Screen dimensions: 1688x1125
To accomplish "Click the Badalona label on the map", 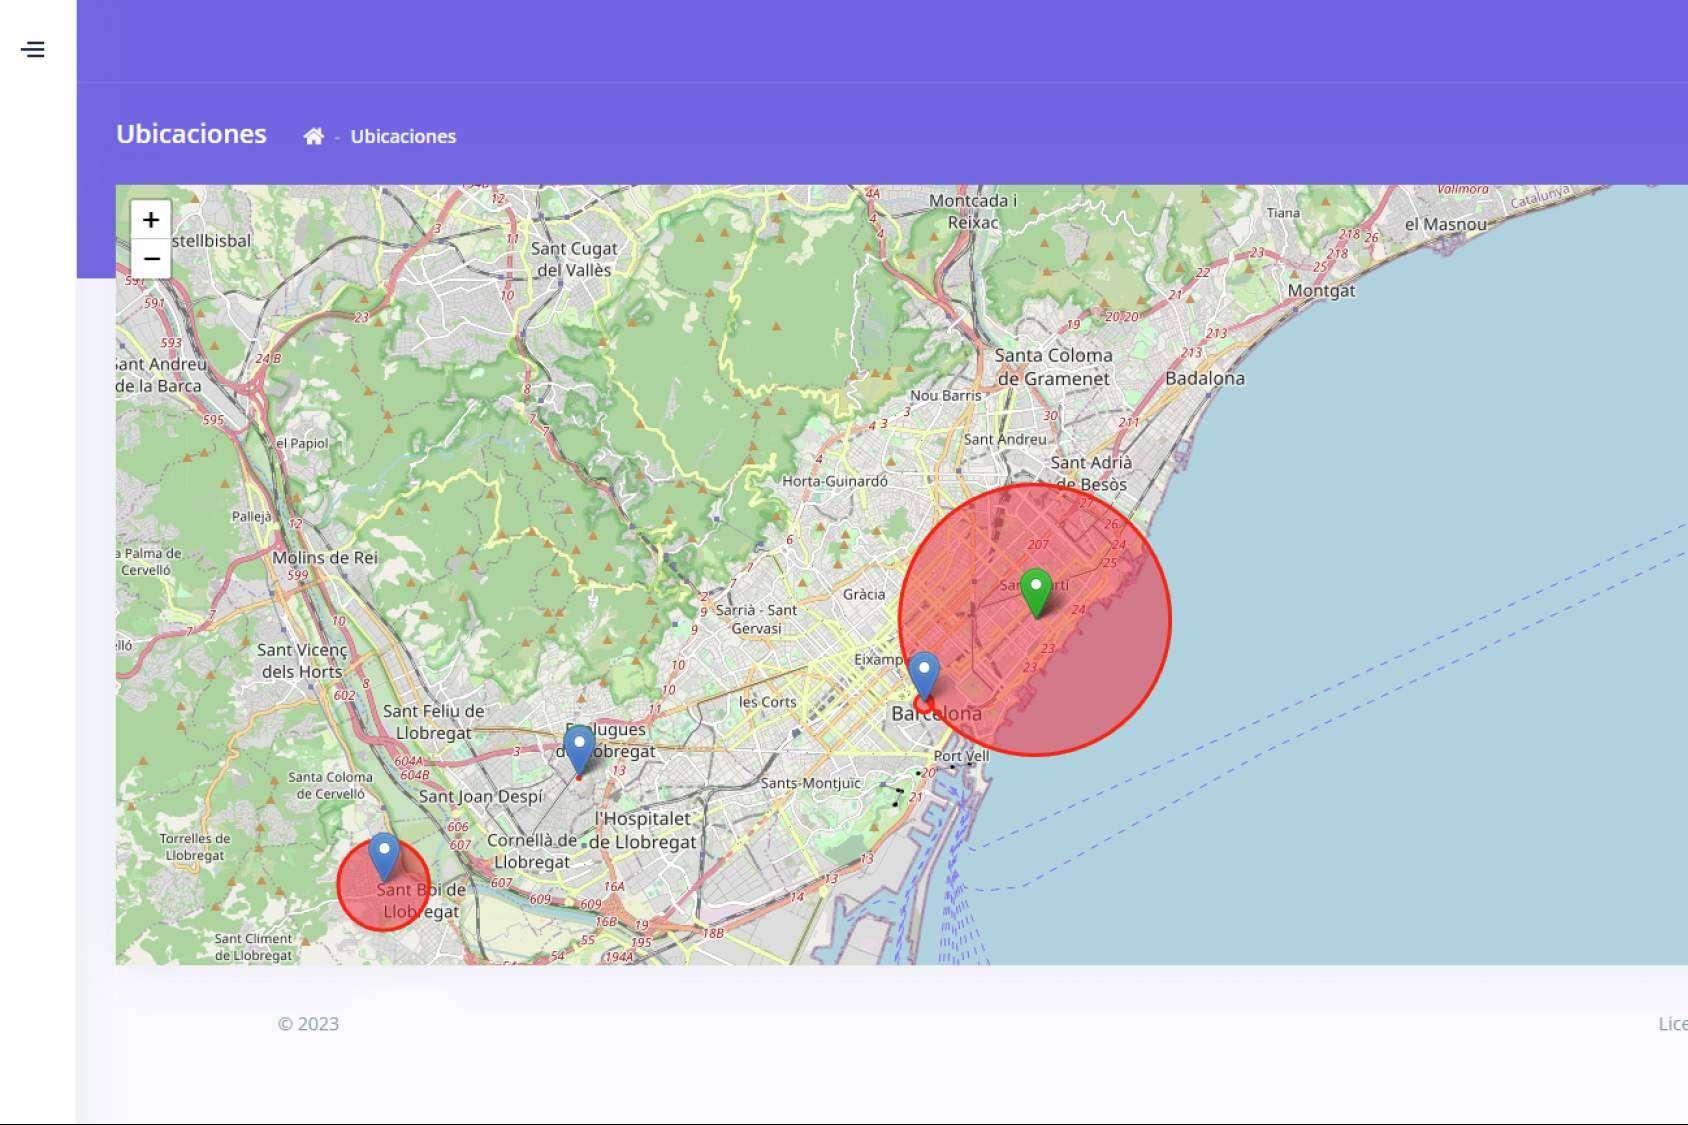I will [1204, 378].
